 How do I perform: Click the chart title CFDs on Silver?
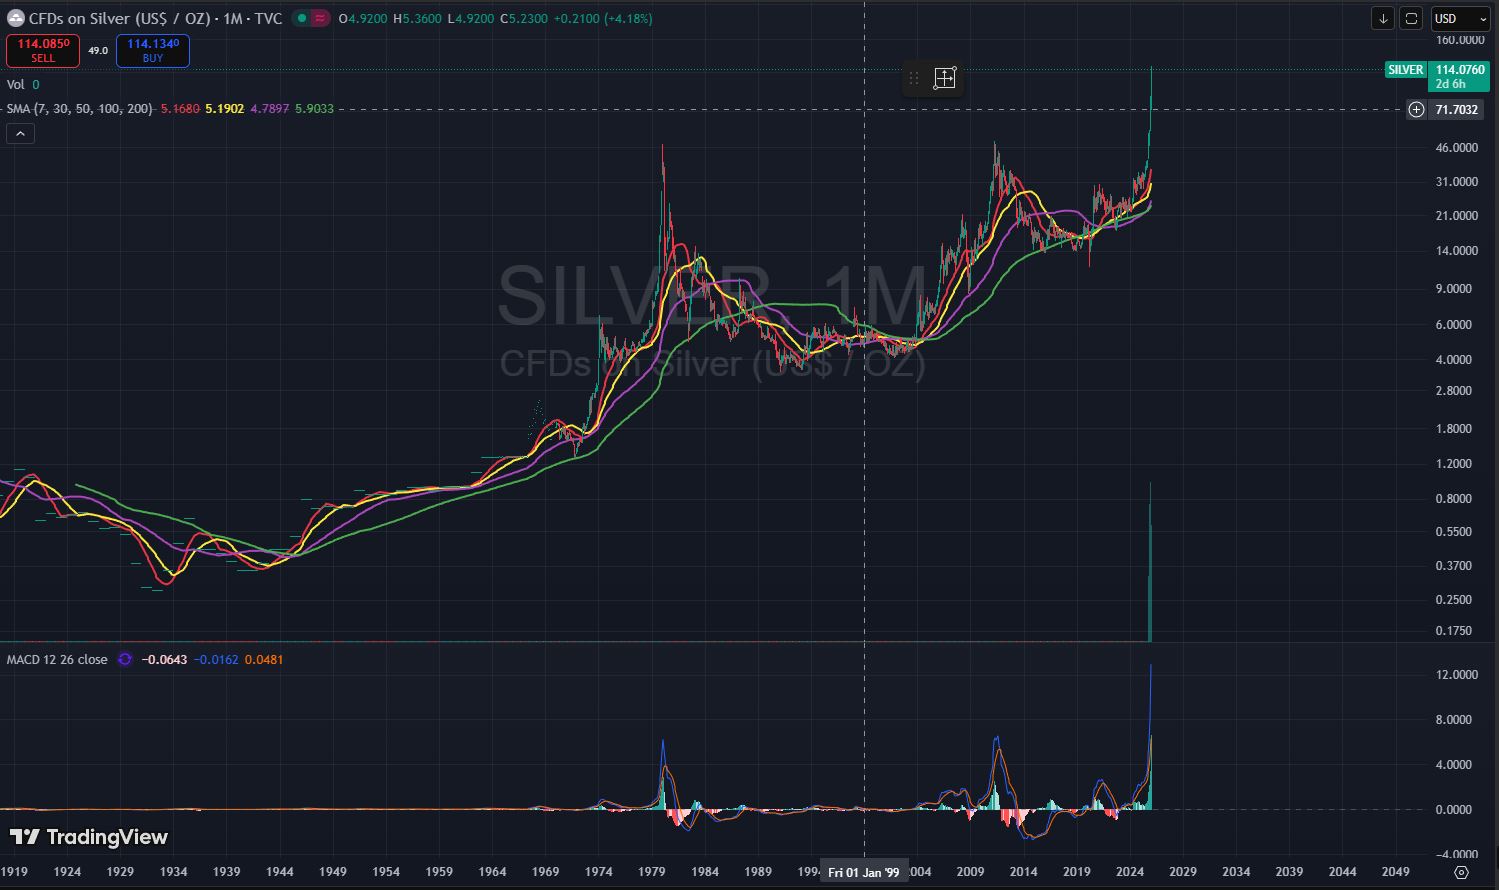coord(119,18)
